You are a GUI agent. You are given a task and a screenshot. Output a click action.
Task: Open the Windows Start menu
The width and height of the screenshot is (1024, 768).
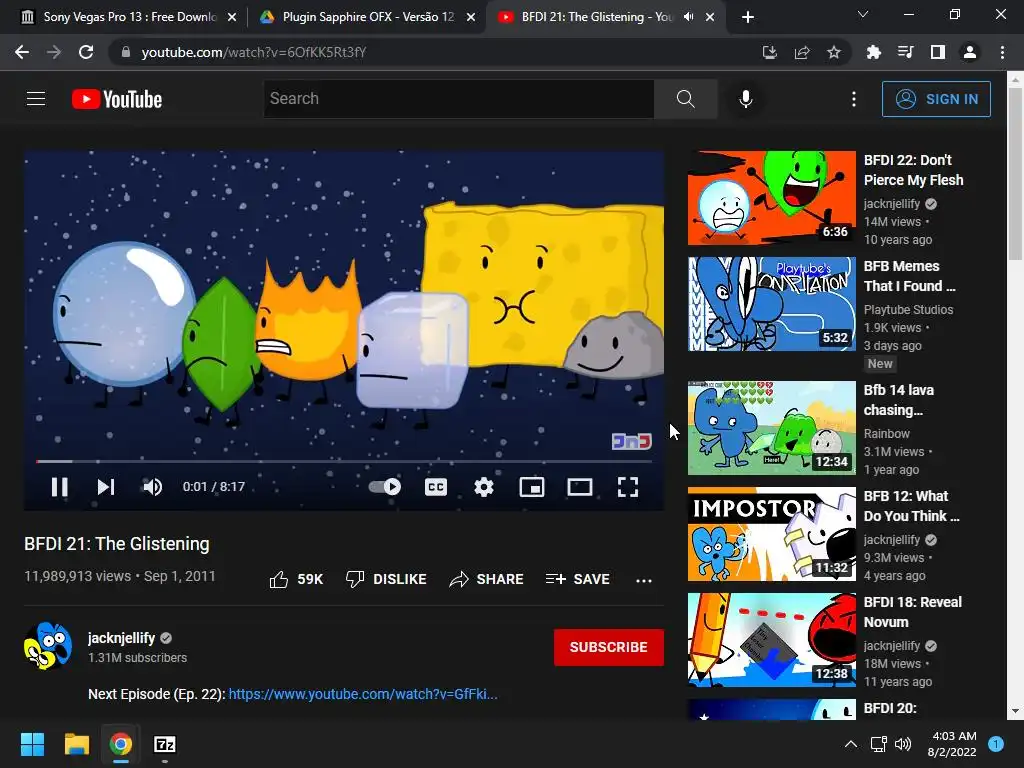point(32,744)
